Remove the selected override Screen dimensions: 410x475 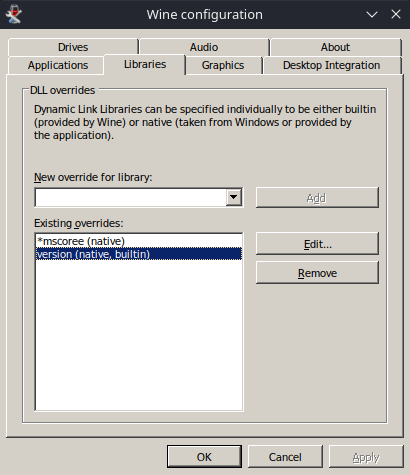click(317, 273)
